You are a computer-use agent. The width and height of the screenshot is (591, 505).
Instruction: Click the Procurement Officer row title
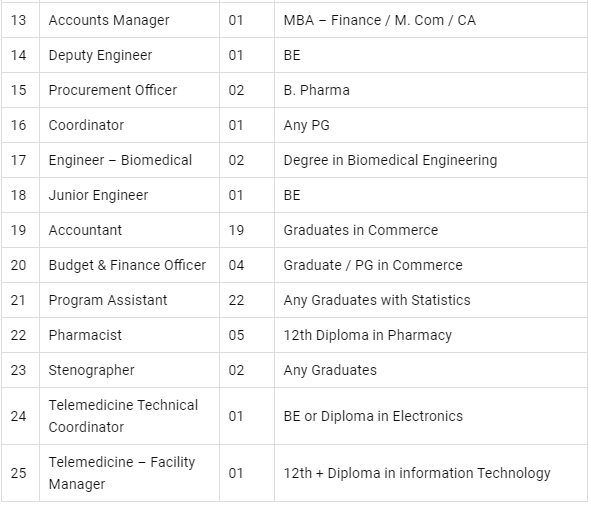(x=113, y=90)
